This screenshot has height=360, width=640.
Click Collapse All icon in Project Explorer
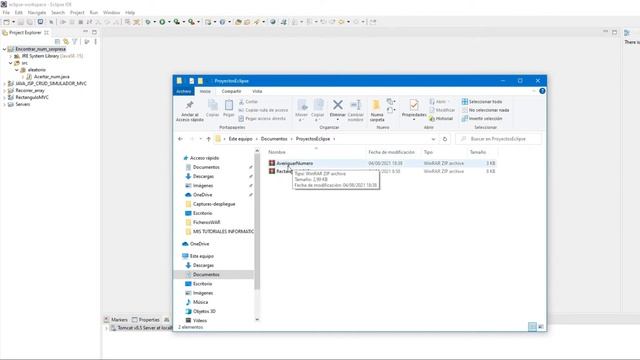click(57, 42)
